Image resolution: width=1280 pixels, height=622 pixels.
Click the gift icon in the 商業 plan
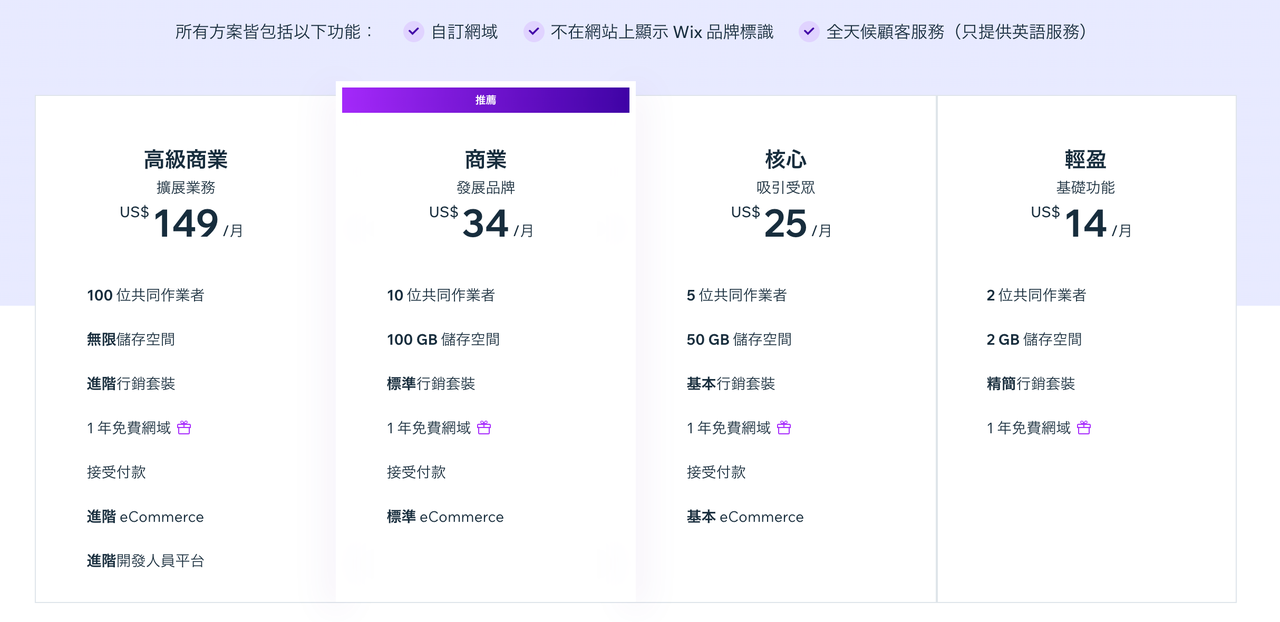click(484, 427)
